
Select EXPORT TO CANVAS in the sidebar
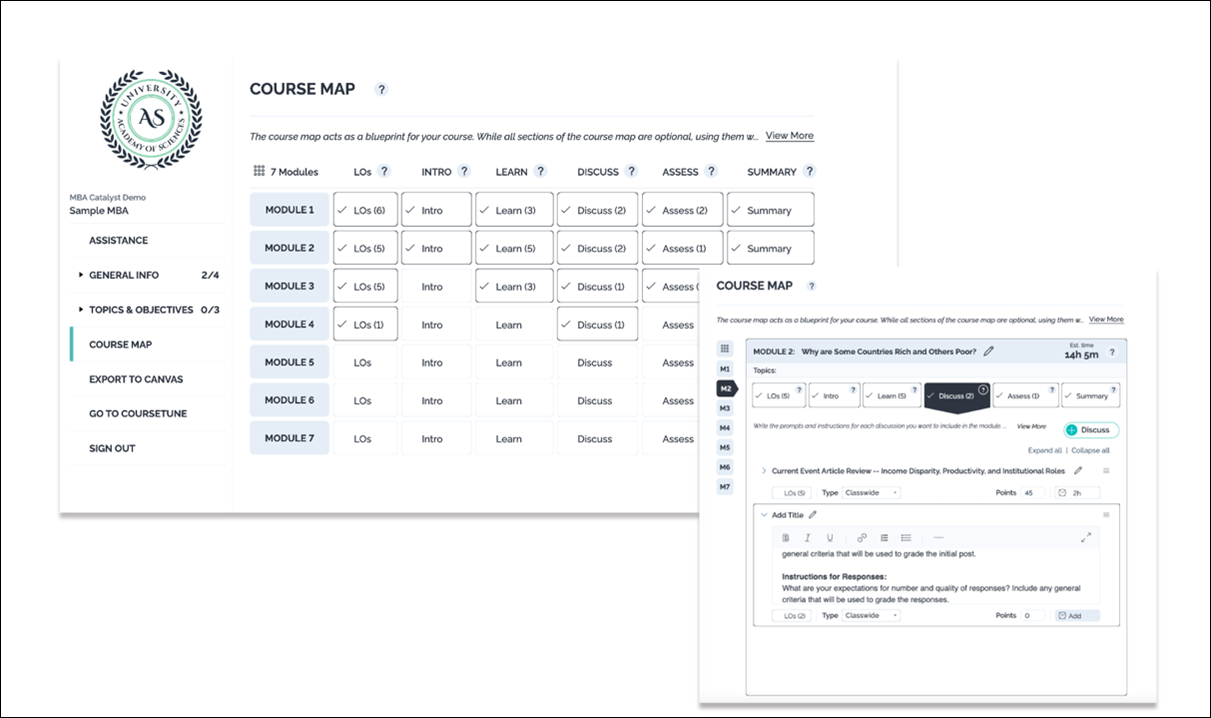pos(136,379)
